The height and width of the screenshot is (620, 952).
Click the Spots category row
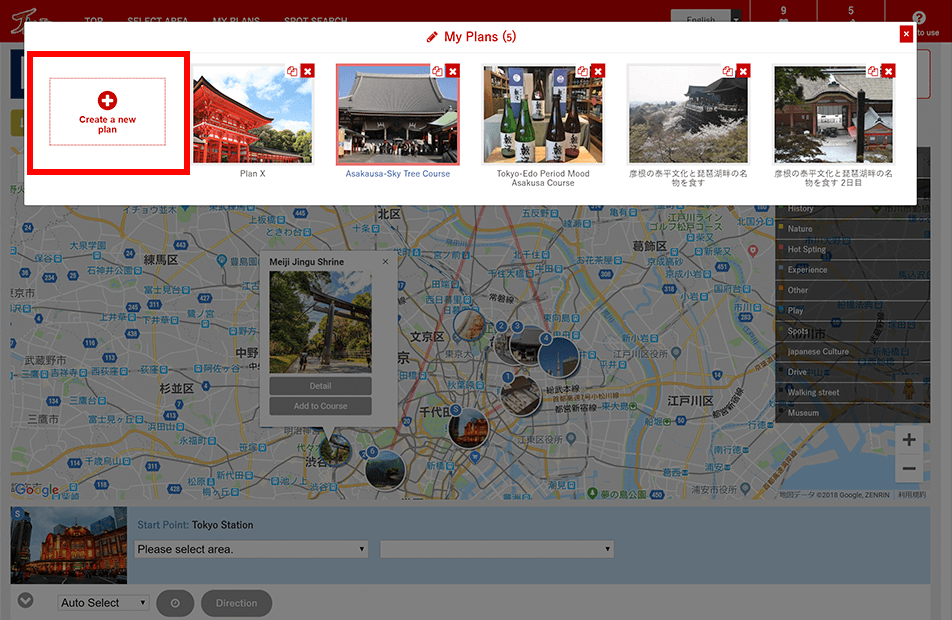pos(852,331)
